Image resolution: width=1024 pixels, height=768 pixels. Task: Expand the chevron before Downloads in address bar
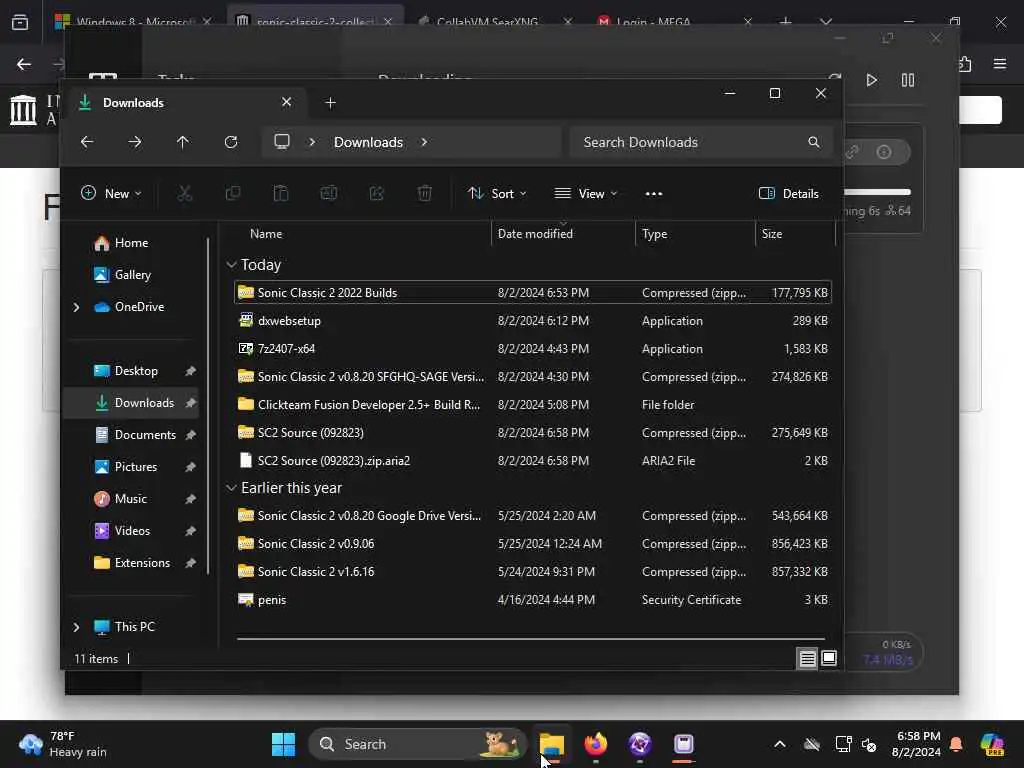point(312,142)
